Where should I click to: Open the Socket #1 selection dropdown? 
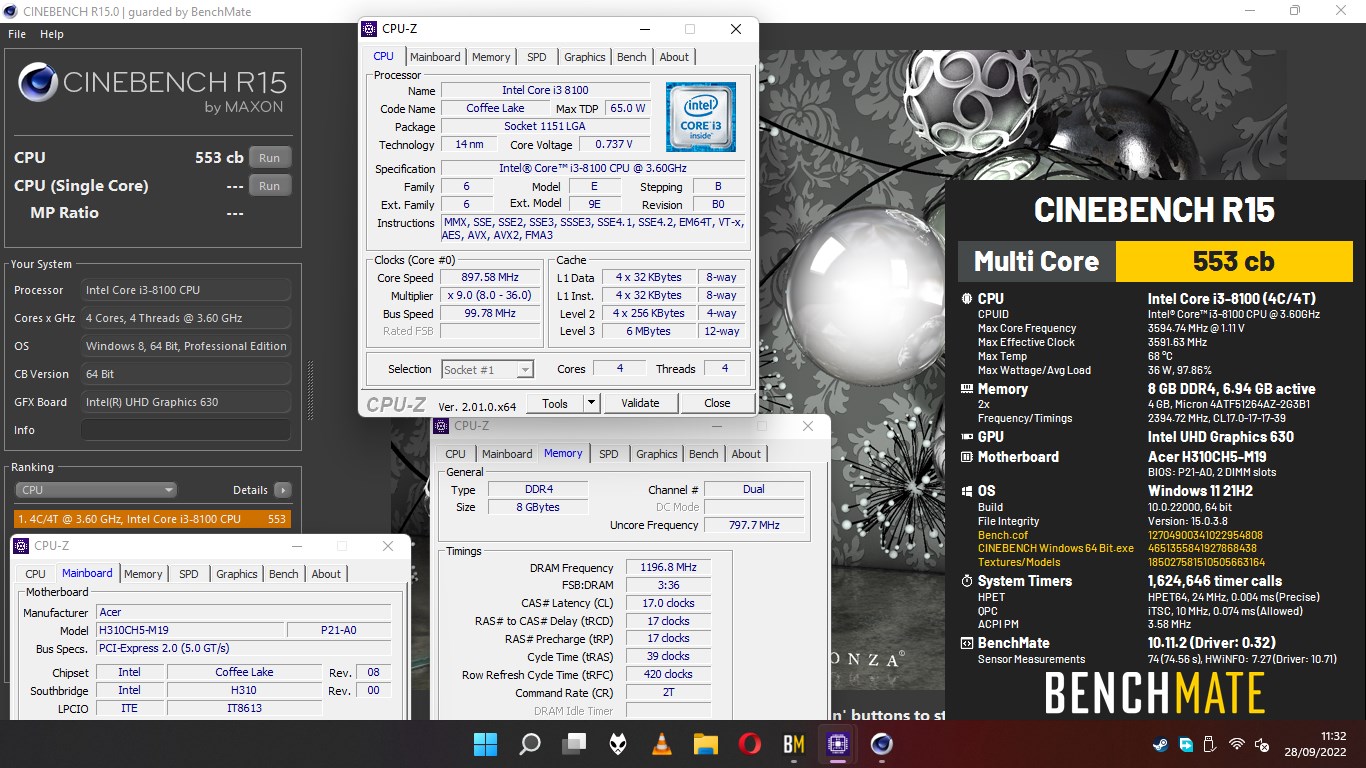(x=488, y=369)
